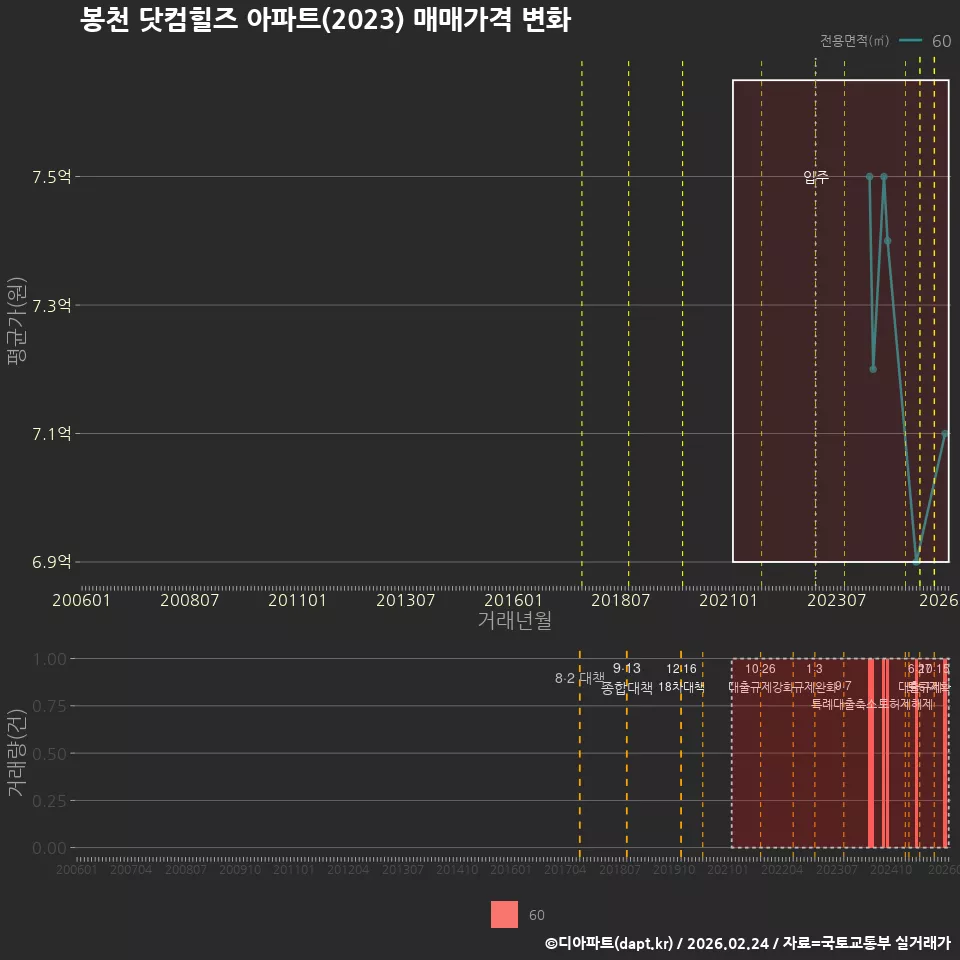Click the 201601 label on the price chart axis
The width and height of the screenshot is (960, 960).
click(x=513, y=600)
